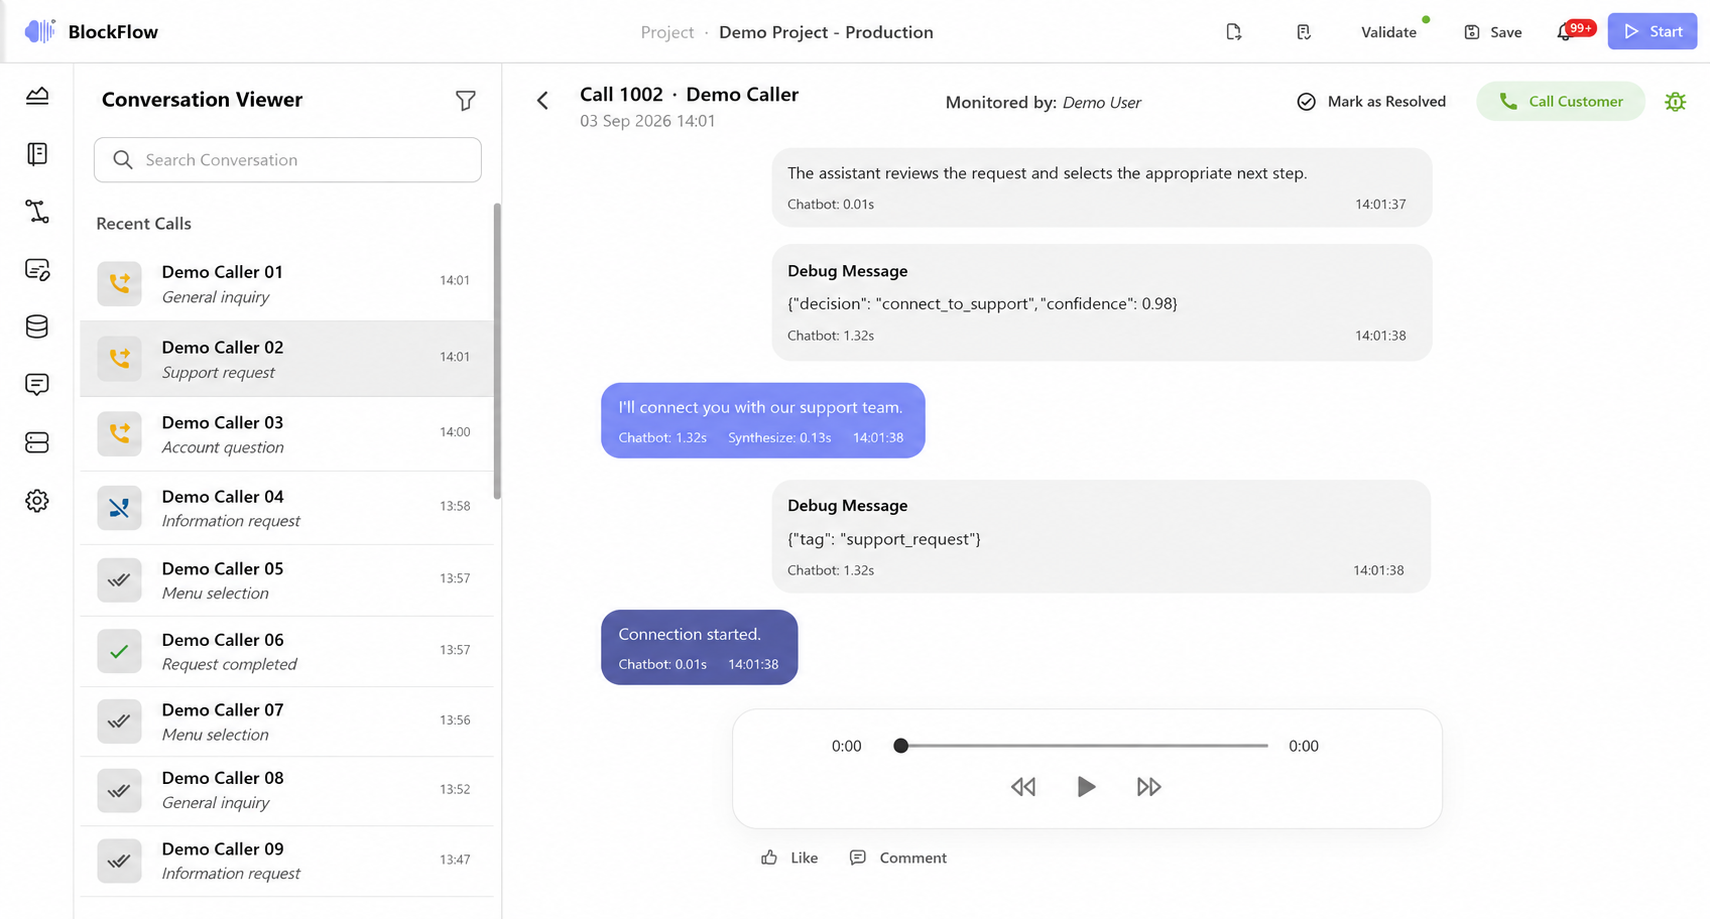Select Demo Caller 06 Request completed call

286,651
